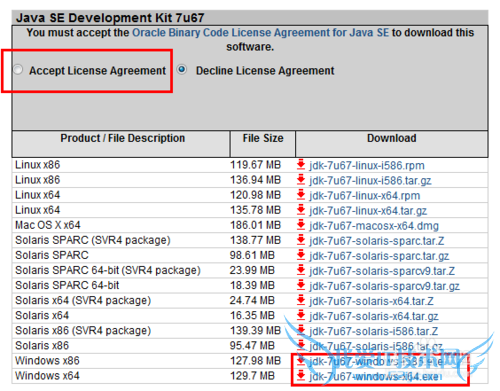The height and width of the screenshot is (391, 500).
Task: Click the Mac OS X x64 row label
Action: click(x=48, y=225)
